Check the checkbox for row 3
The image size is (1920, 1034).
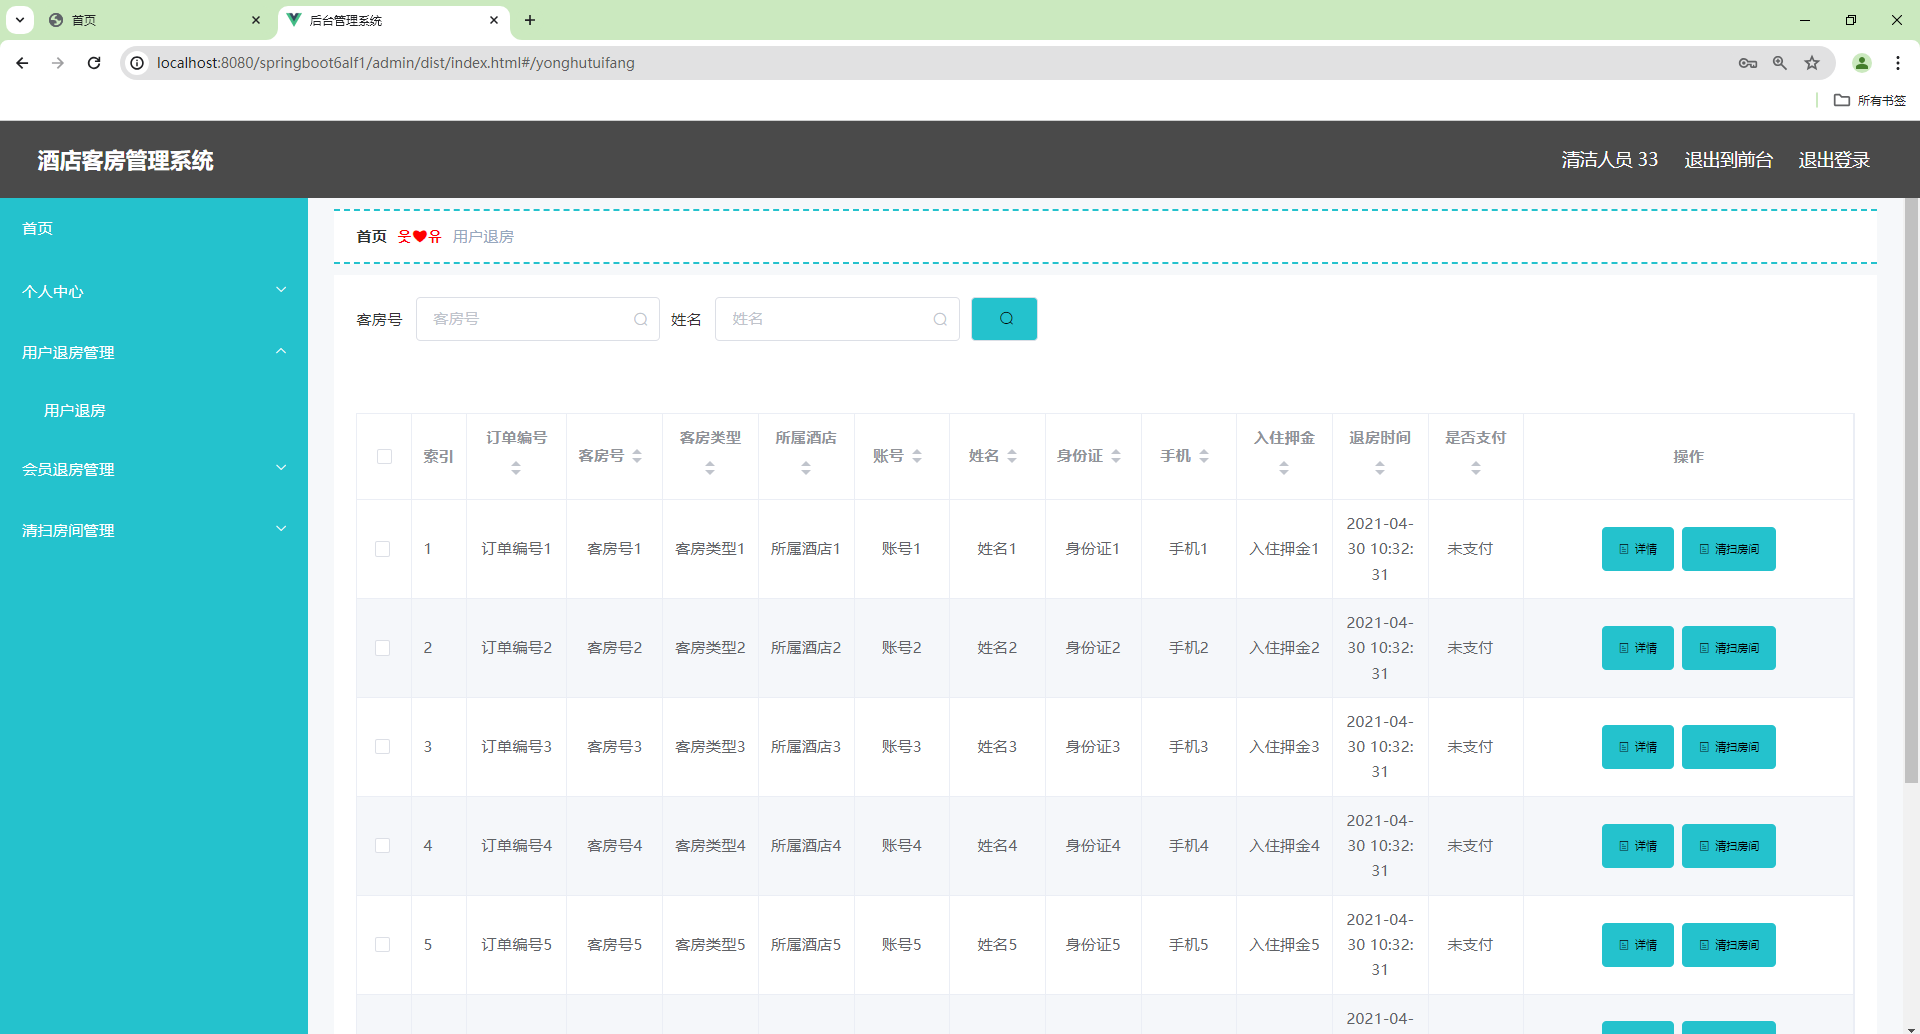coord(383,746)
